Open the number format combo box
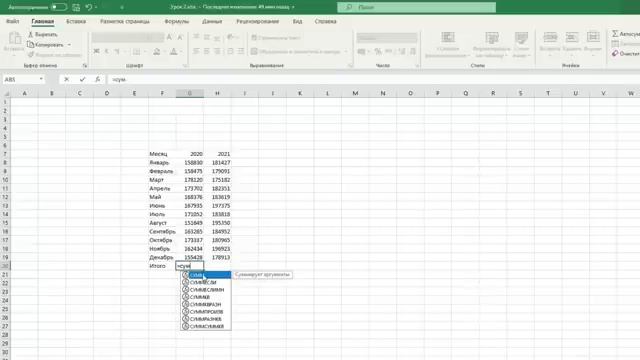Viewport: 640px width, 360px height. click(x=387, y=38)
